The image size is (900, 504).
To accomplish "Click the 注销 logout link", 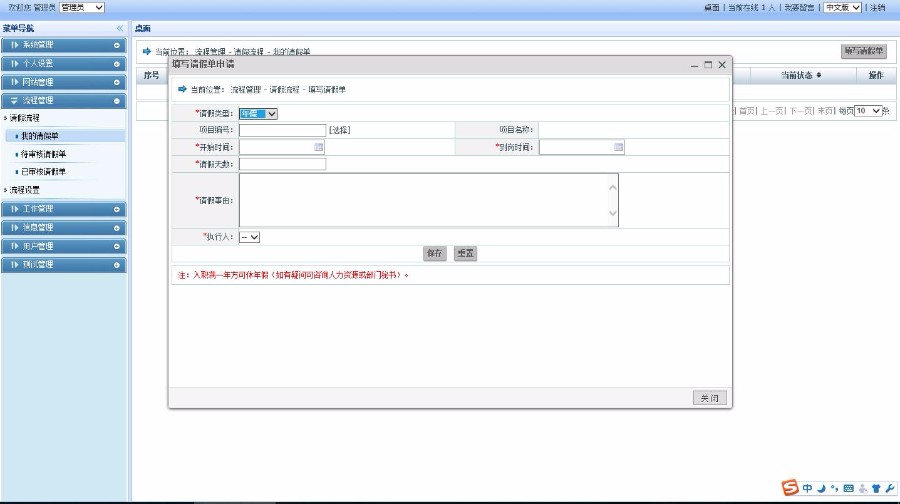I will coord(878,7).
